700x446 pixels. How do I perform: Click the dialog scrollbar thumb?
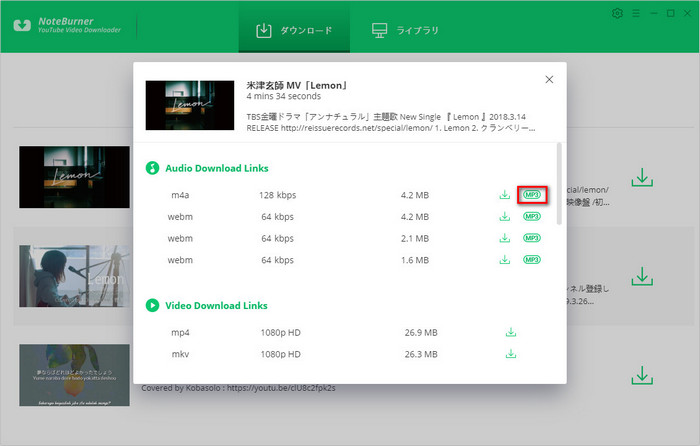(559, 184)
